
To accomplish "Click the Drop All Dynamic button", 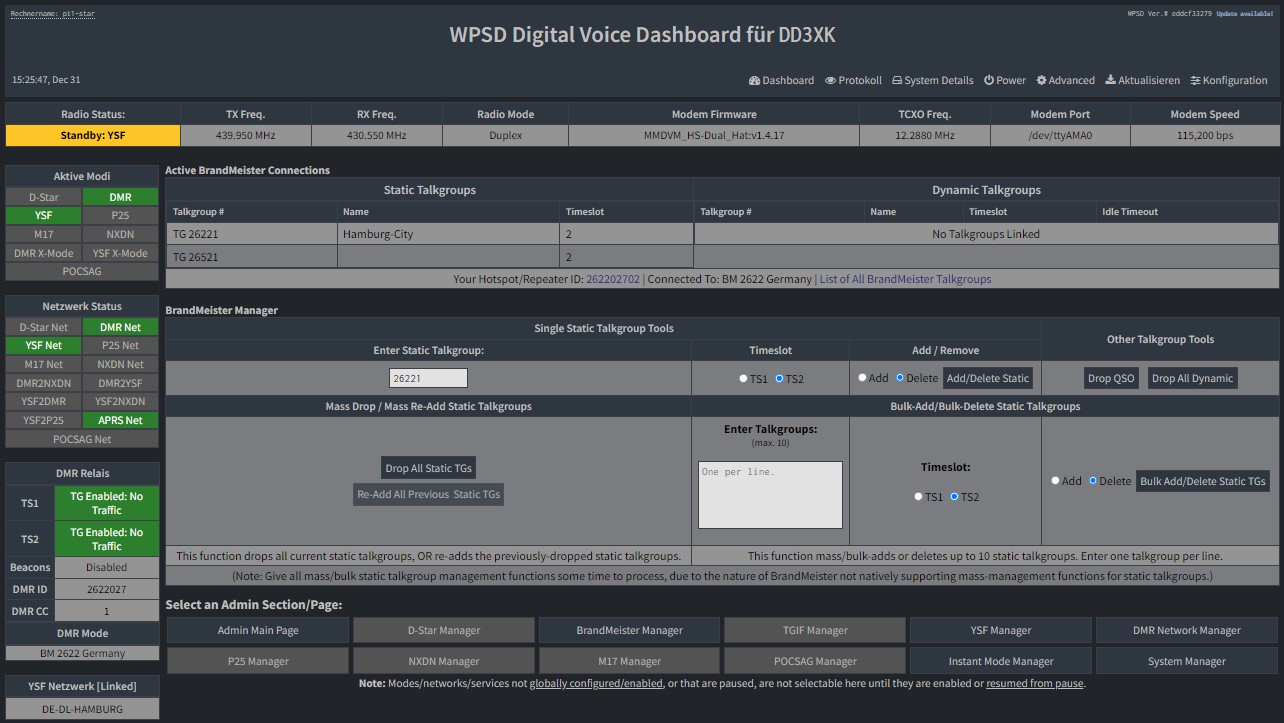I will pos(1193,378).
